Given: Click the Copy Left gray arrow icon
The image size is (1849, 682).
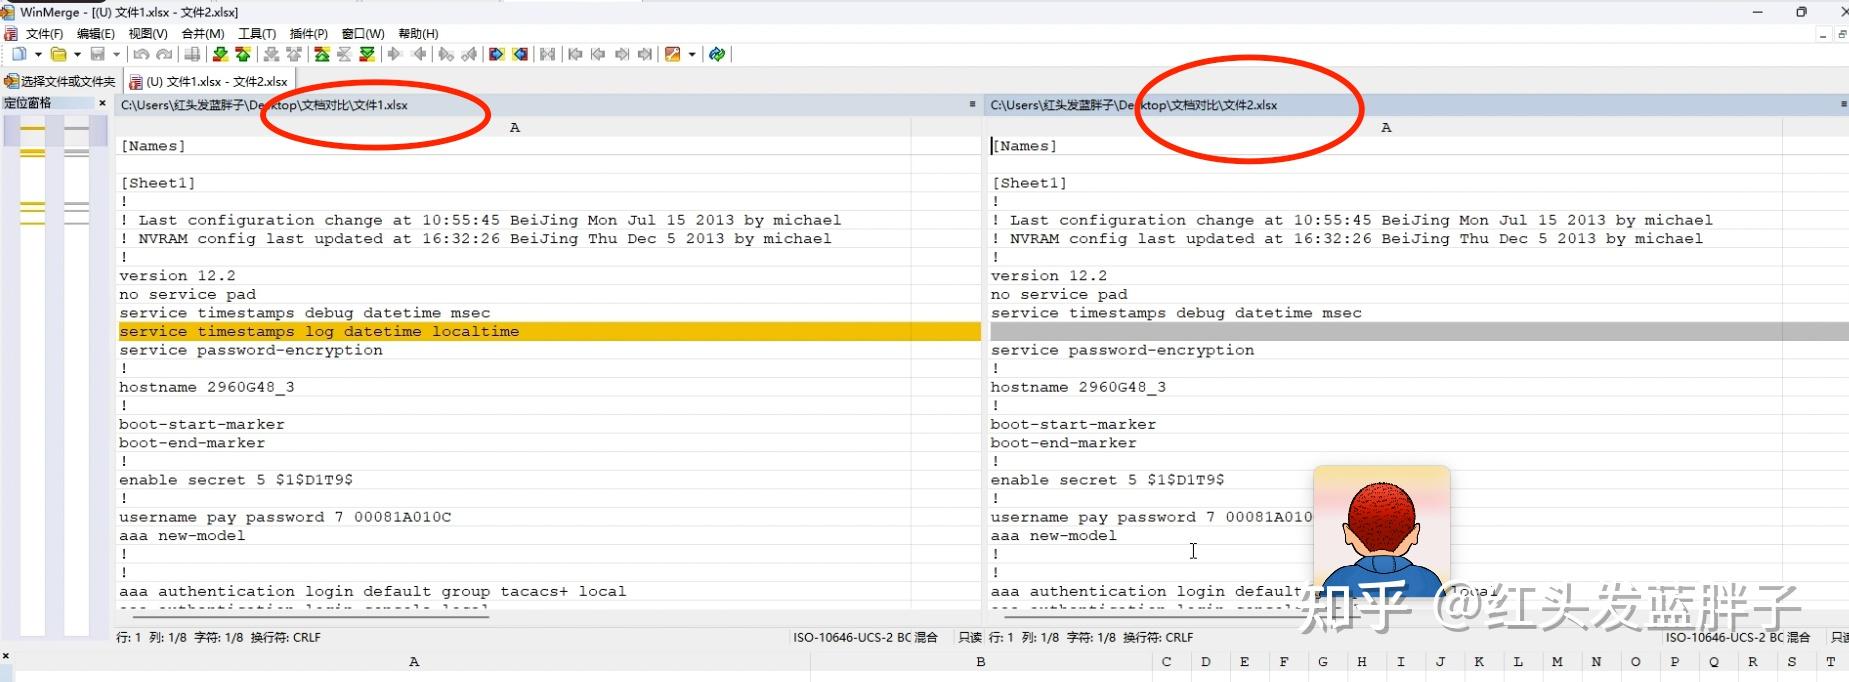Looking at the screenshot, I should 419,54.
